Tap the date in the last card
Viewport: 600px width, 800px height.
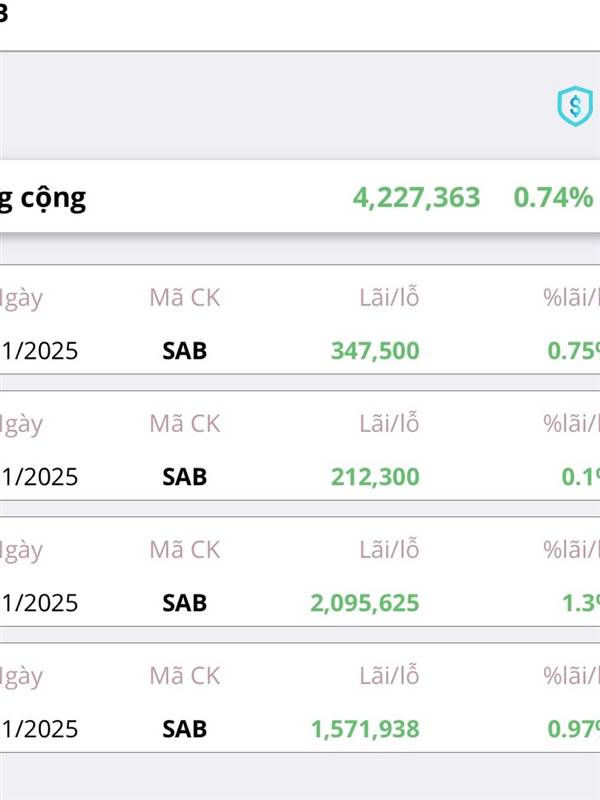[40, 729]
